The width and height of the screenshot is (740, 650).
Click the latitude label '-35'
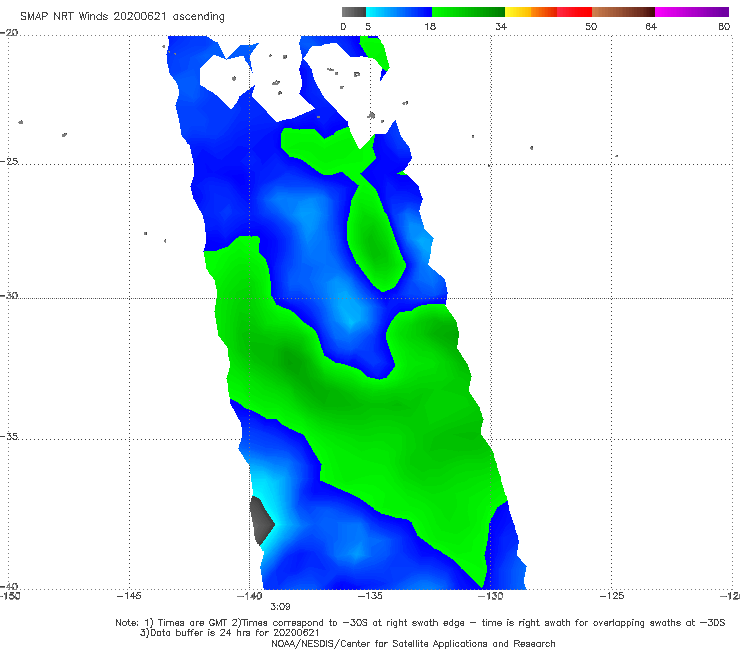(9, 436)
